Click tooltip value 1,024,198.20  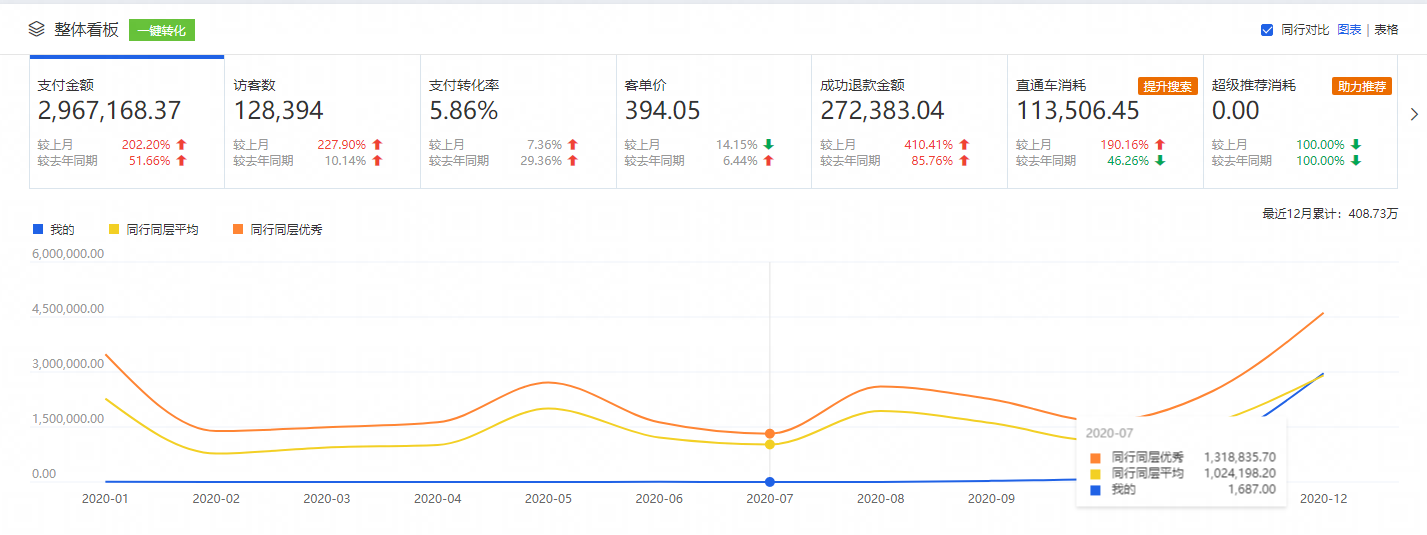click(x=1239, y=473)
